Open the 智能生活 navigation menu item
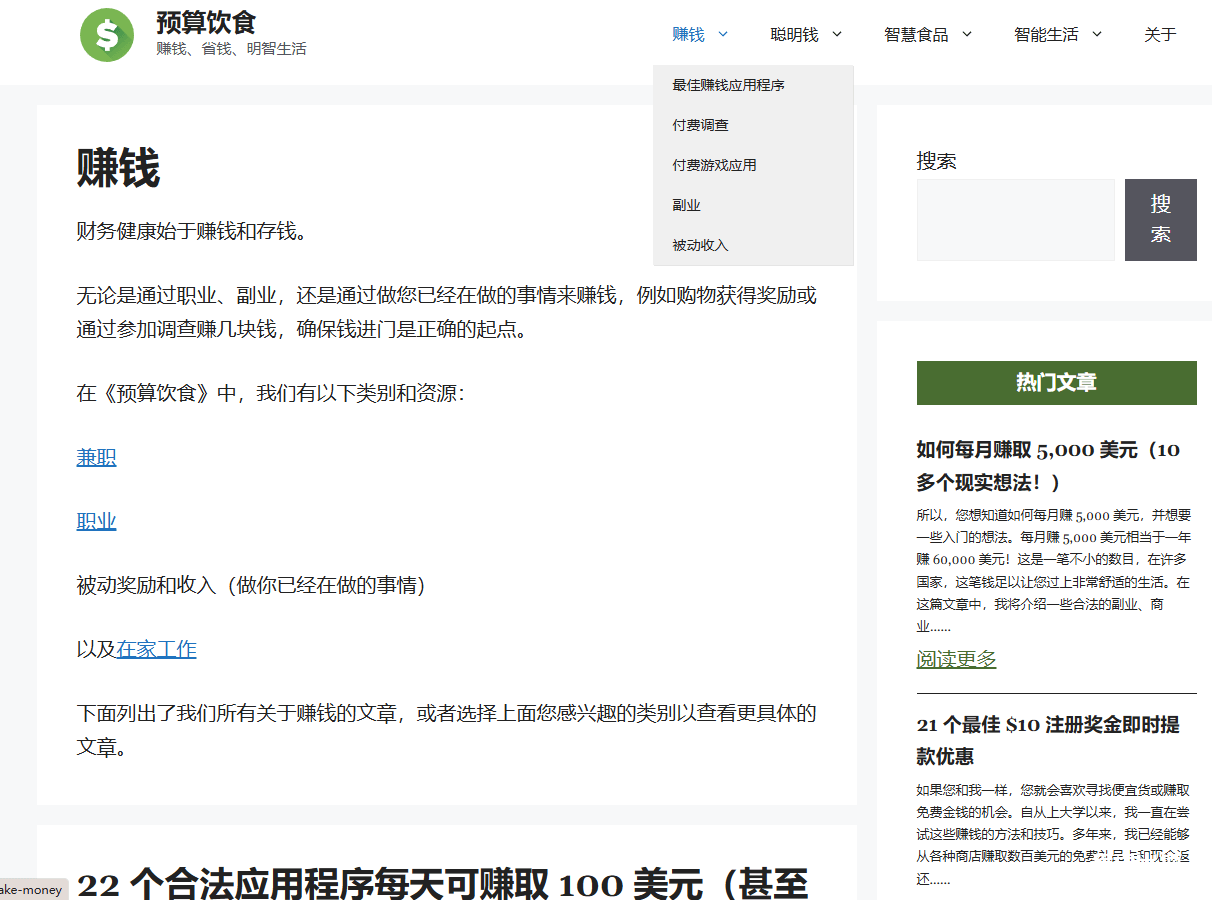The image size is (1212, 900). tap(1046, 35)
